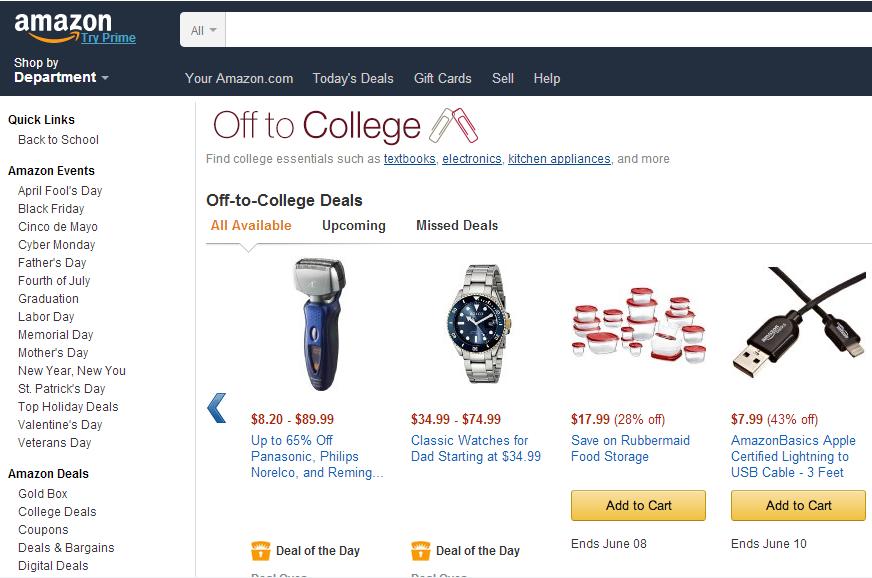Open the textbooks link
Screen dimensions: 872x578
coord(409,159)
